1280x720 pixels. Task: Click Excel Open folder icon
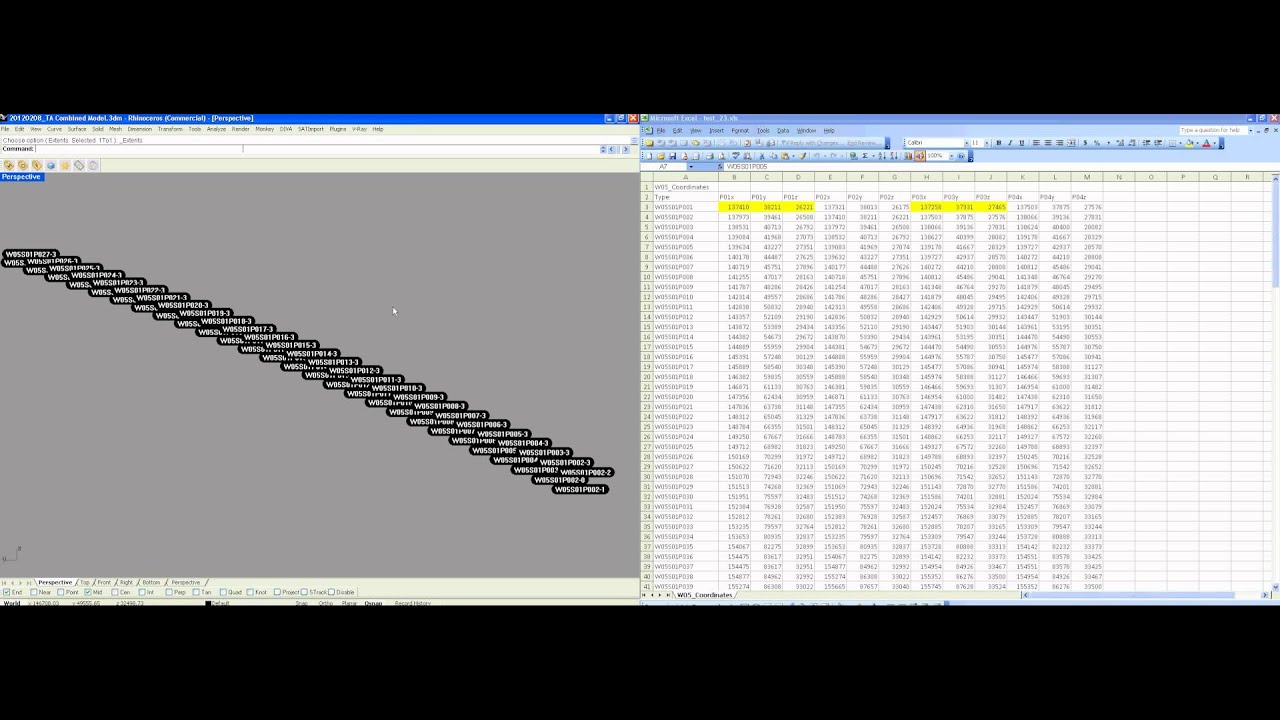tap(661, 156)
